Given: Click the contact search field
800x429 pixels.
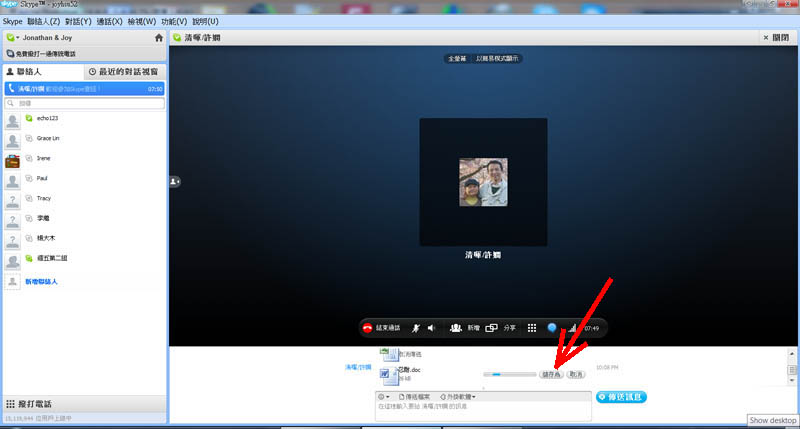Looking at the screenshot, I should click(85, 103).
